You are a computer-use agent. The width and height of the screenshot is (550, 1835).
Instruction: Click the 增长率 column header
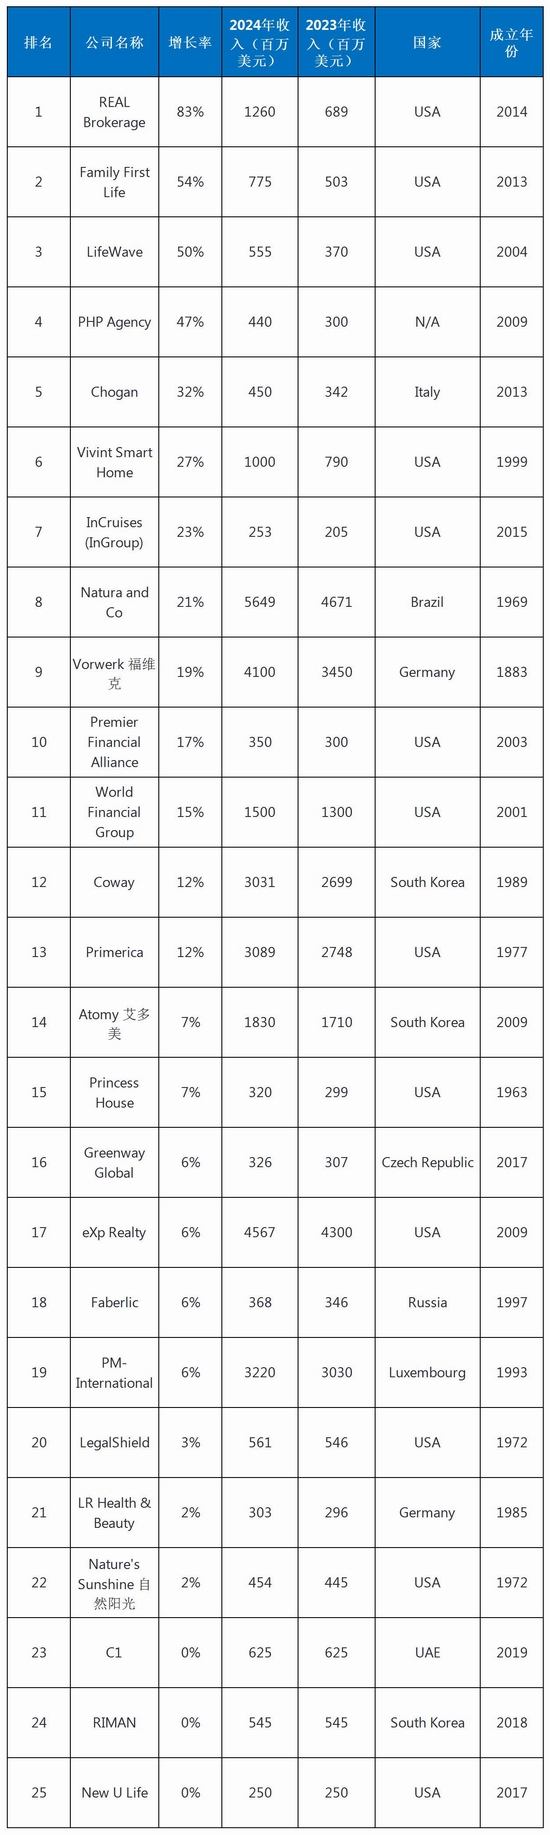[x=190, y=43]
